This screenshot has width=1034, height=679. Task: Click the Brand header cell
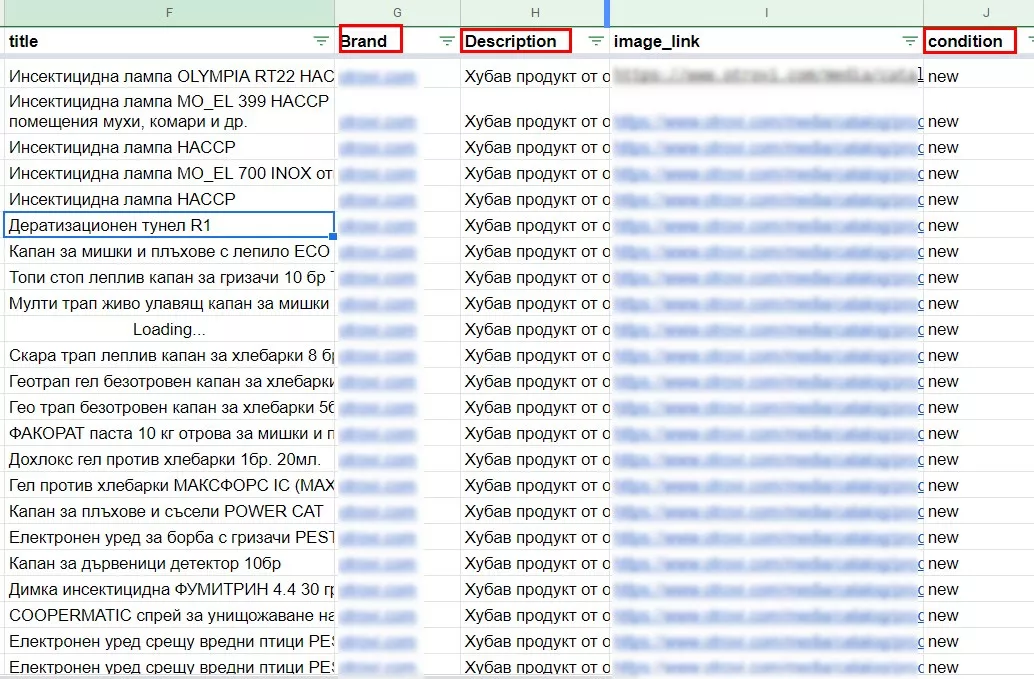tap(398, 41)
